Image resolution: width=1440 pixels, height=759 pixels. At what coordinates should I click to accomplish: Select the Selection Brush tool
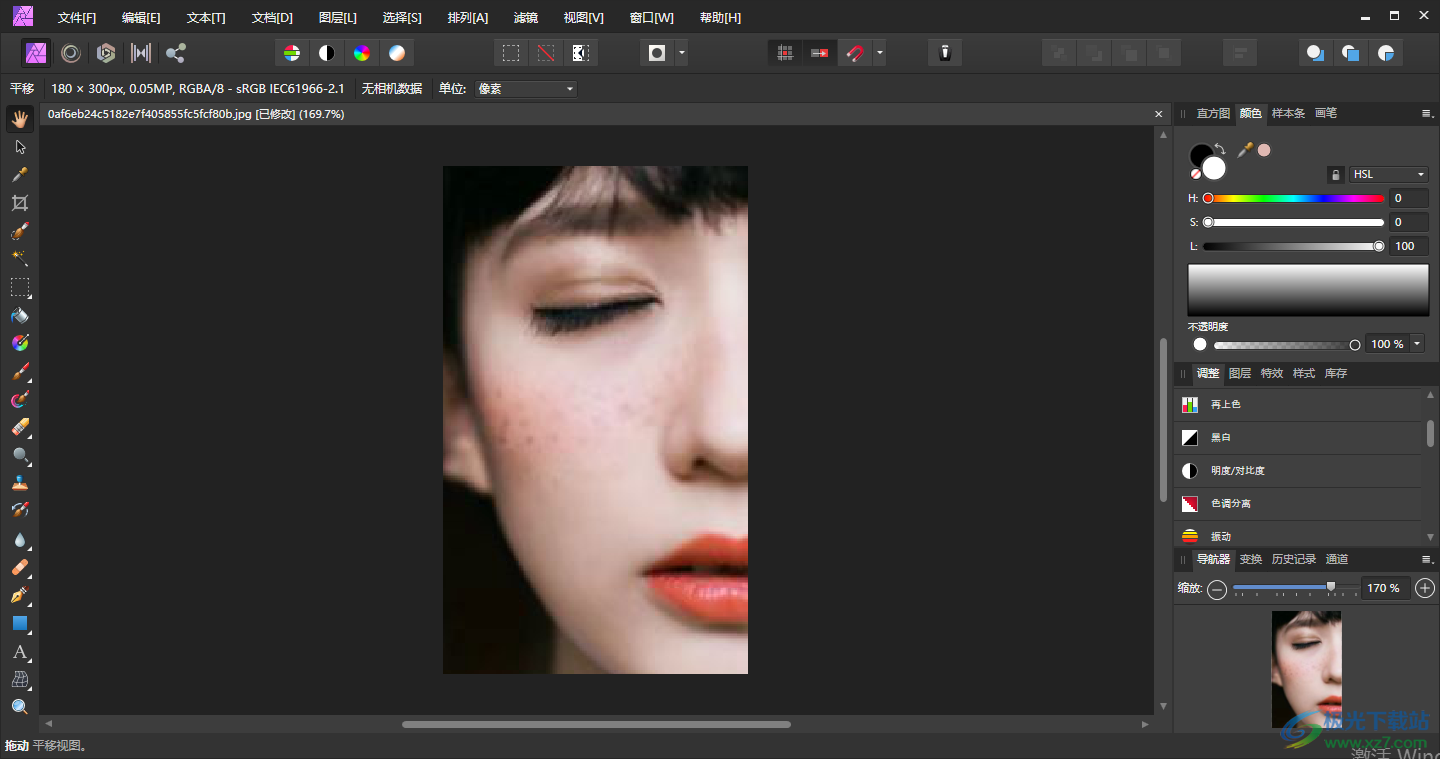point(20,231)
